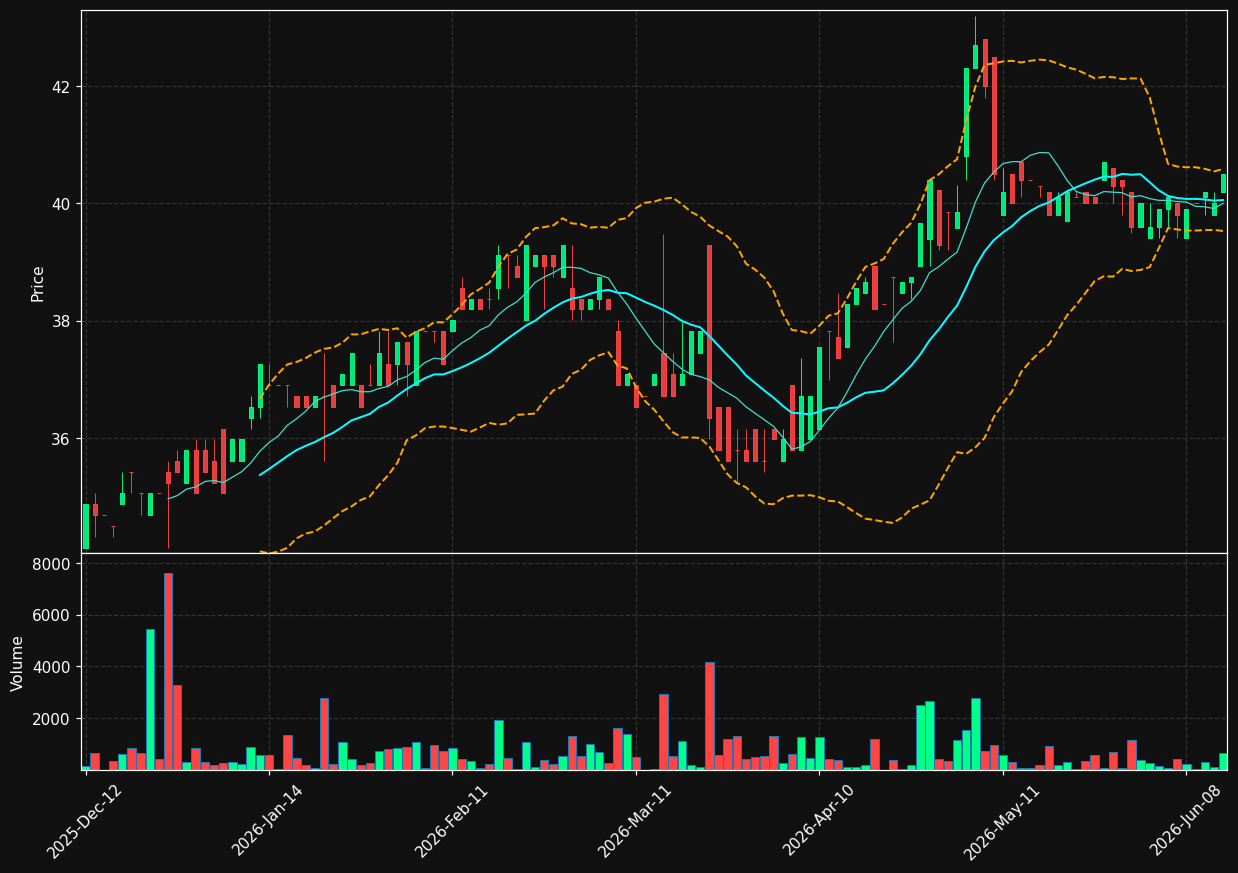Image resolution: width=1238 pixels, height=873 pixels.
Task: Click the 38 price axis value
Action: click(61, 322)
